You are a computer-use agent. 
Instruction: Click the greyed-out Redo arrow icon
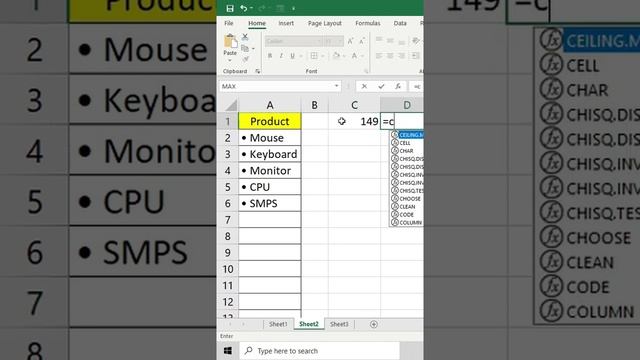pyautogui.click(x=262, y=8)
